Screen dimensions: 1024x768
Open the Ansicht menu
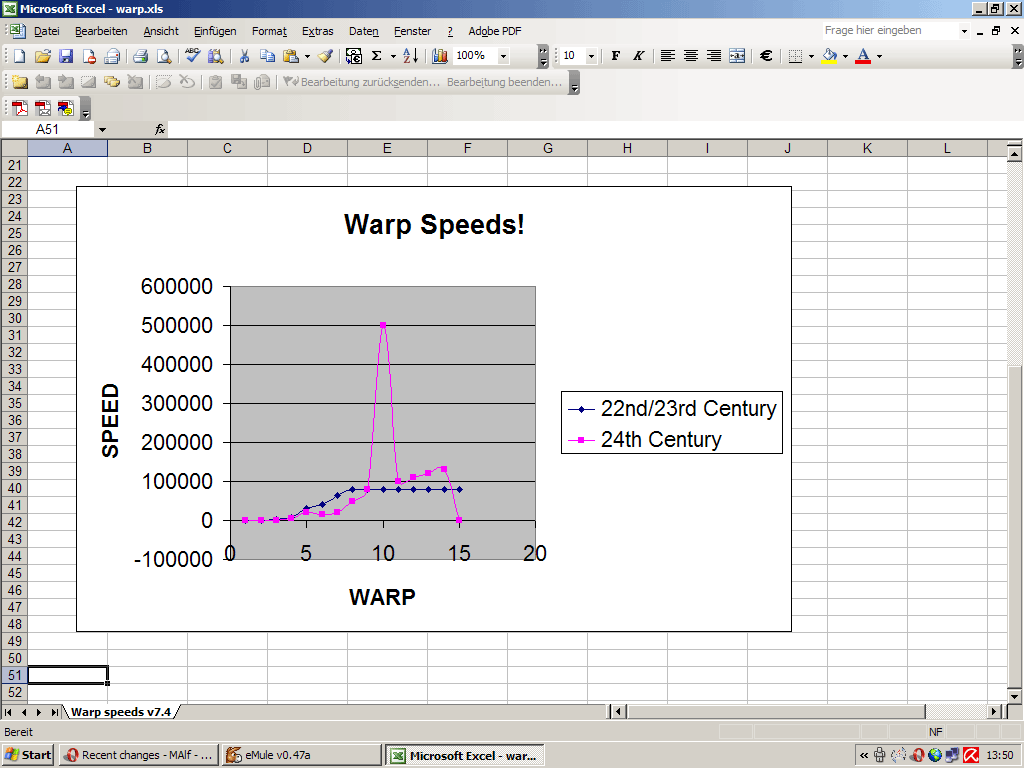click(161, 31)
